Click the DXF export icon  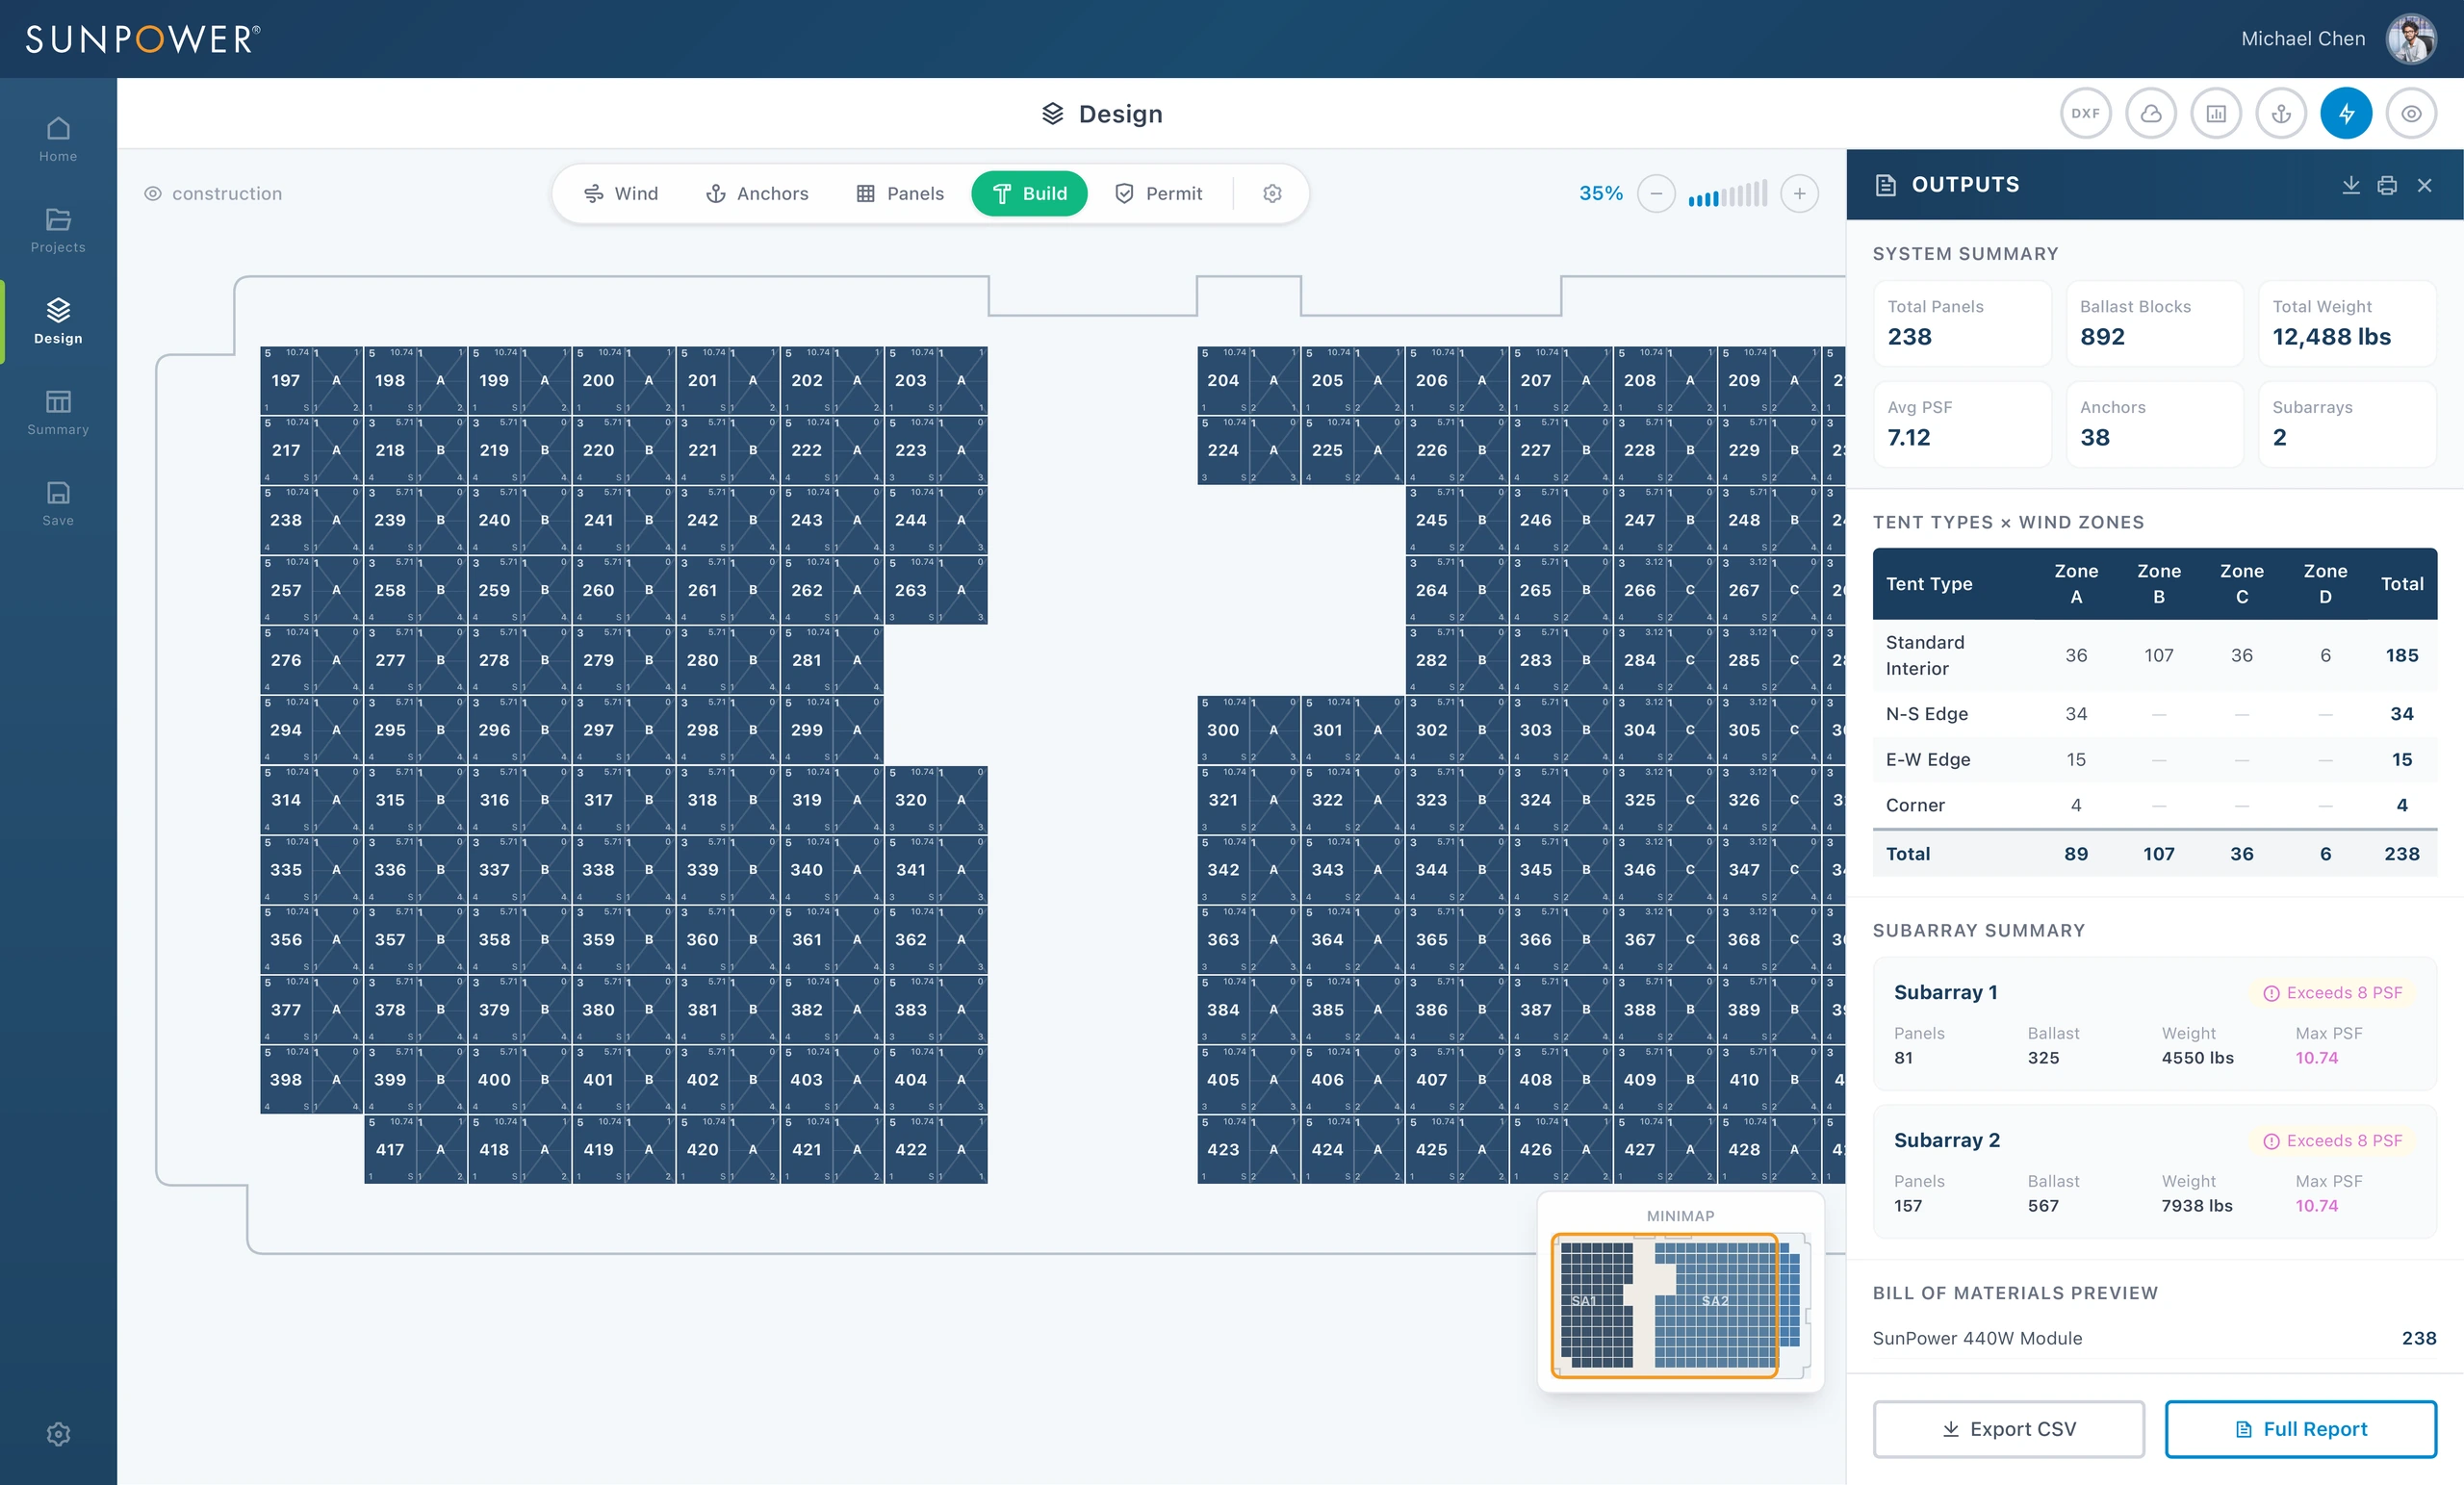click(2085, 114)
